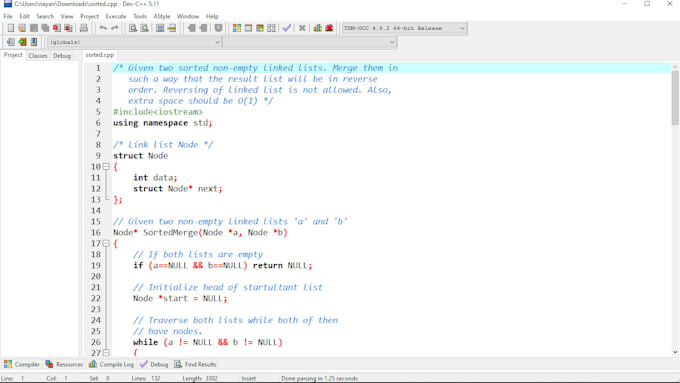
Task: Open the bottom Debug panel tab
Action: coord(154,364)
